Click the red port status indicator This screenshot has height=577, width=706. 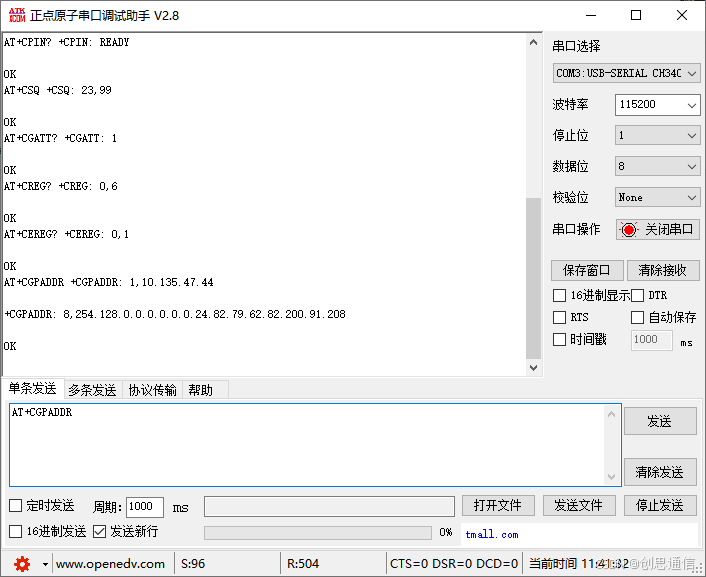pyautogui.click(x=629, y=230)
